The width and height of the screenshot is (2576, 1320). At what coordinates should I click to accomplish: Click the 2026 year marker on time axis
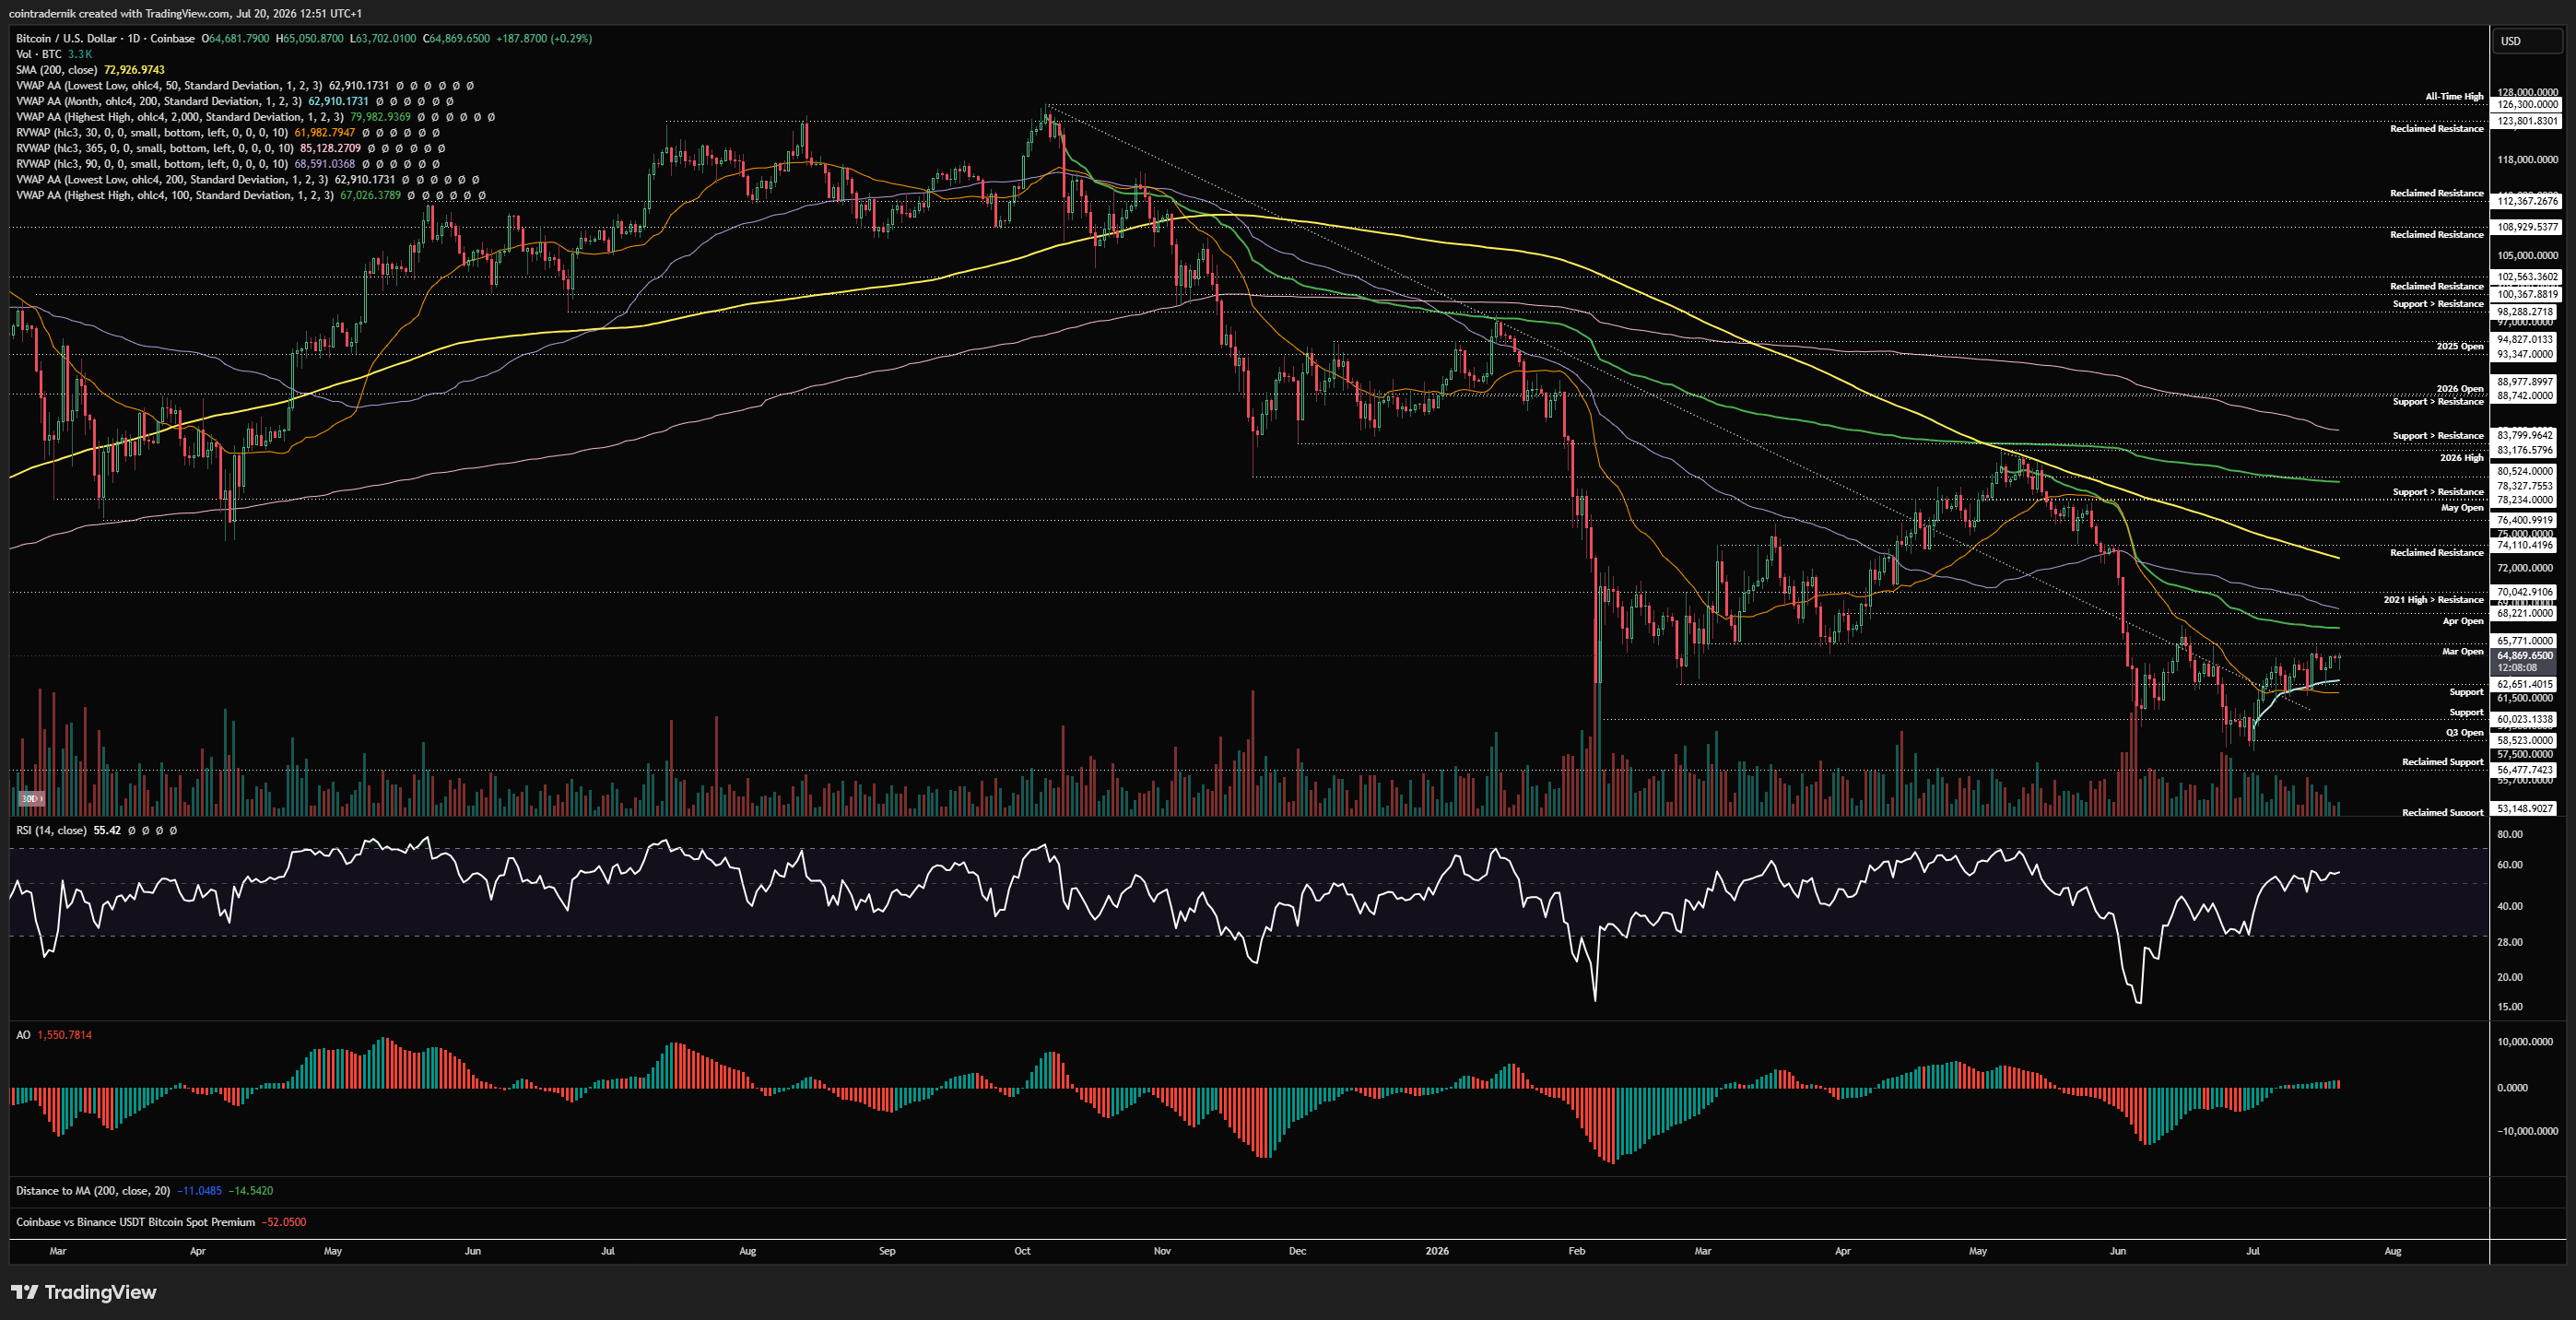[x=1436, y=1251]
